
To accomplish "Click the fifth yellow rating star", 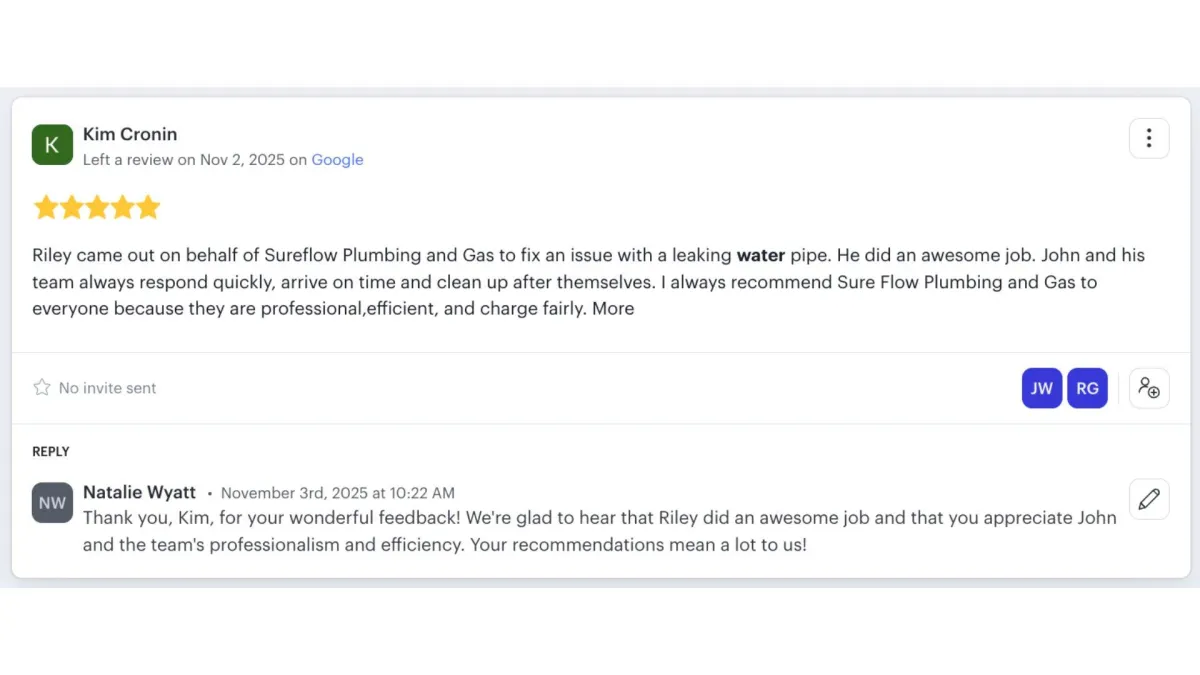I will 148,208.
